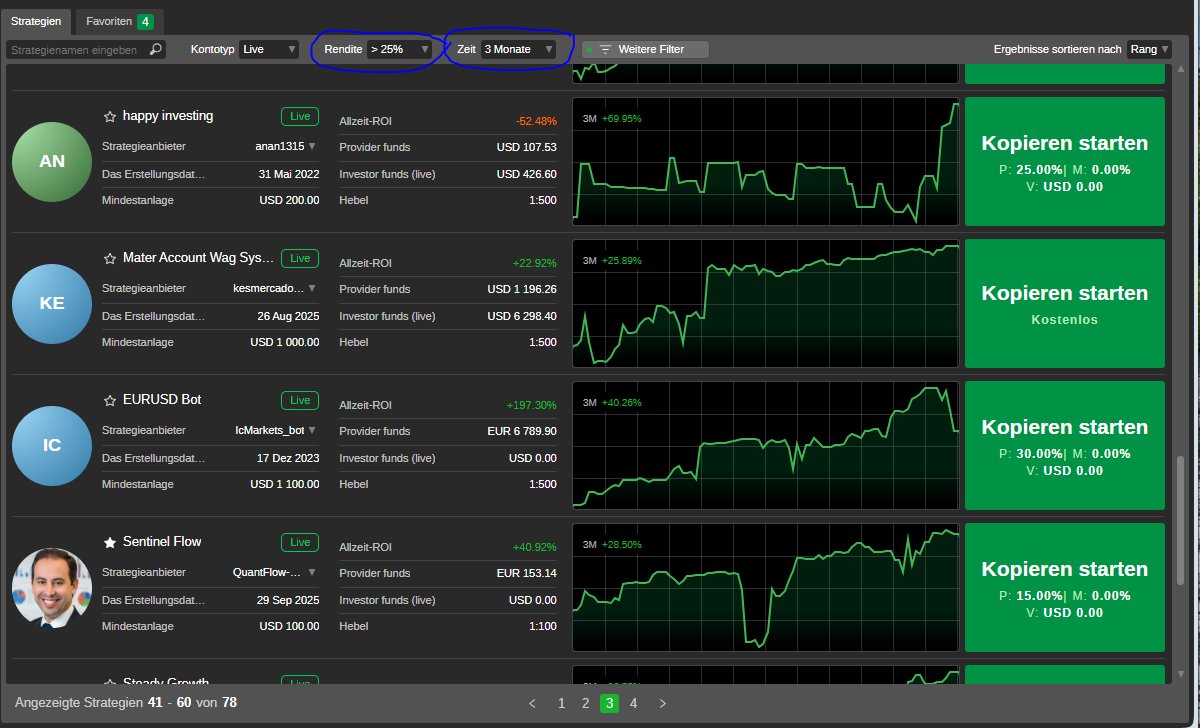This screenshot has width=1200, height=728.
Task: Click the next page arrow
Action: coord(662,703)
